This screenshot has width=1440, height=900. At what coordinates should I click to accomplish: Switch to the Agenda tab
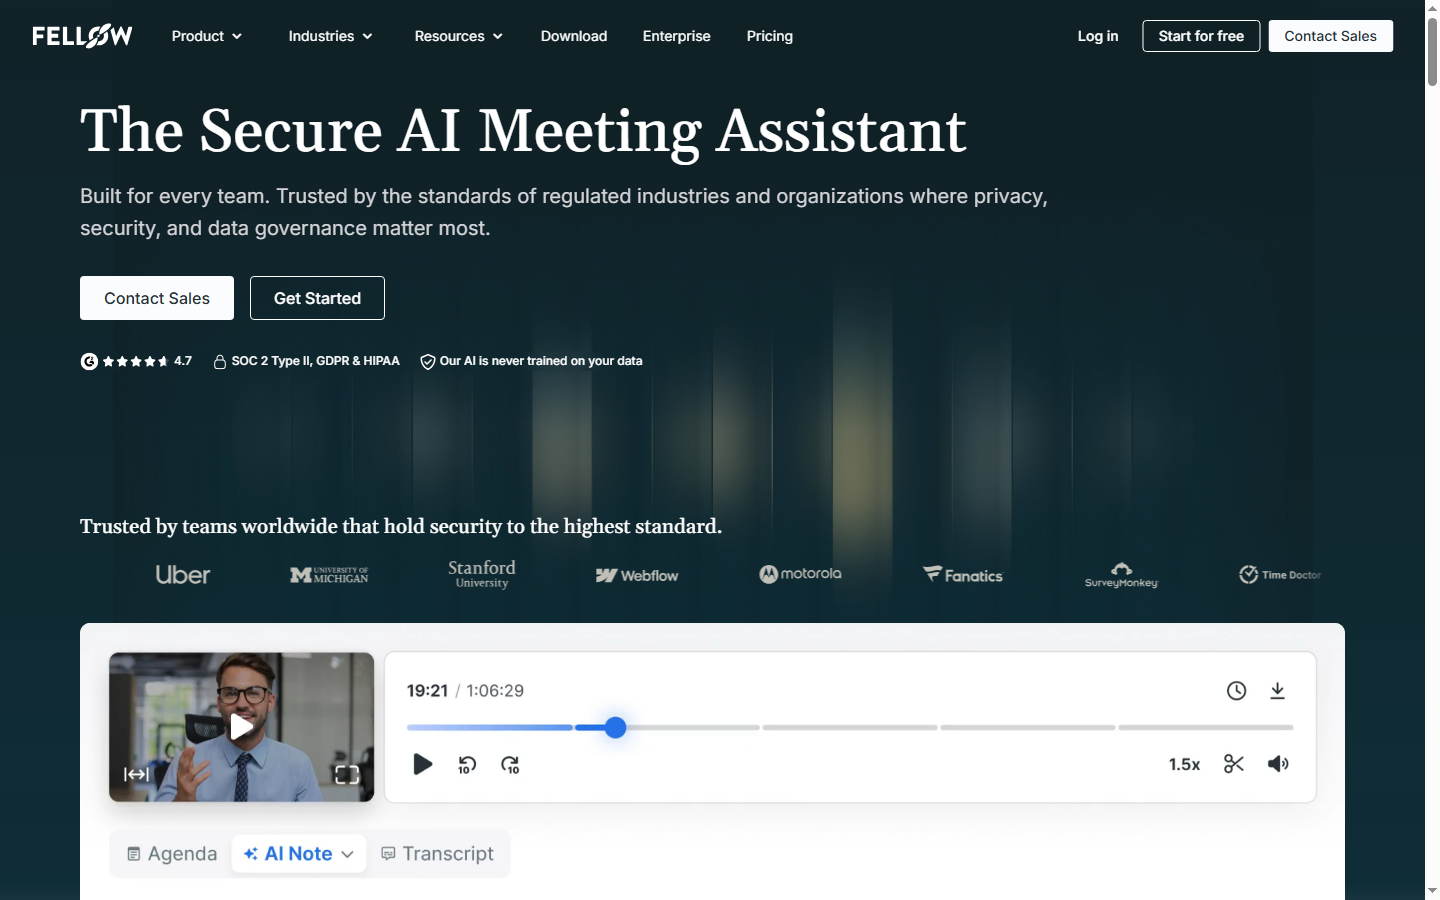click(x=172, y=854)
